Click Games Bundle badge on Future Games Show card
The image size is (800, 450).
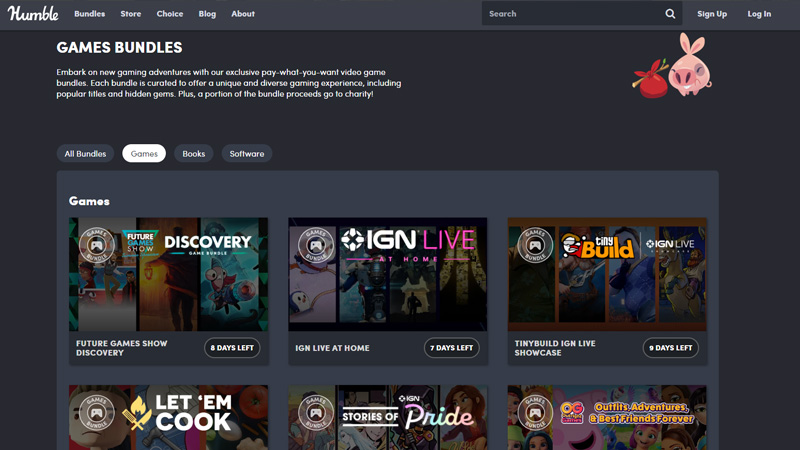click(x=96, y=245)
